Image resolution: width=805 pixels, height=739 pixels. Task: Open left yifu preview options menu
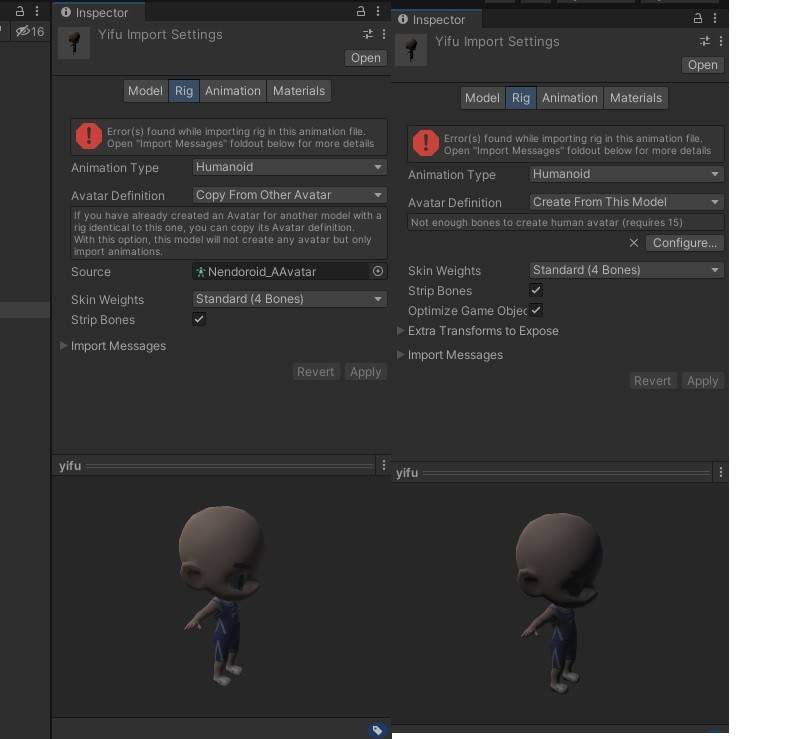pos(384,465)
